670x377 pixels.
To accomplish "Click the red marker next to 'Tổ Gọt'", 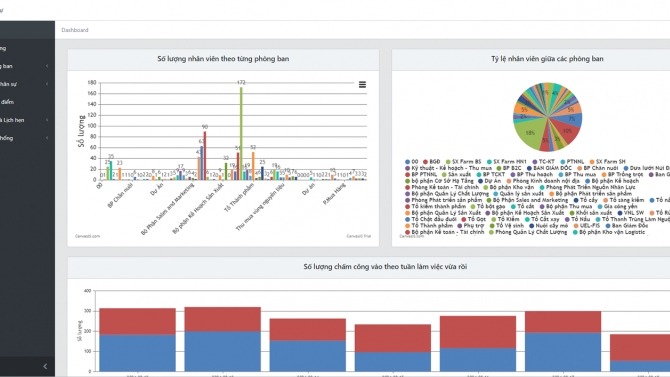I will point(464,219).
